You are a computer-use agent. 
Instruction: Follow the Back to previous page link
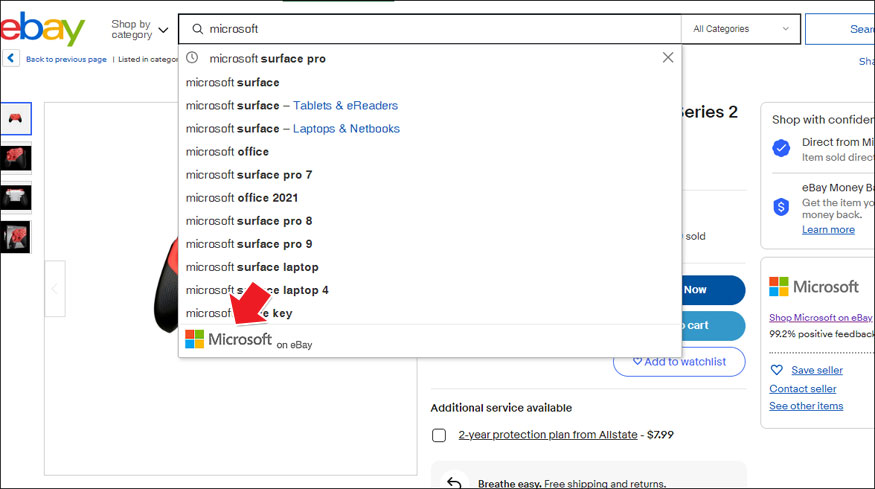coord(66,59)
